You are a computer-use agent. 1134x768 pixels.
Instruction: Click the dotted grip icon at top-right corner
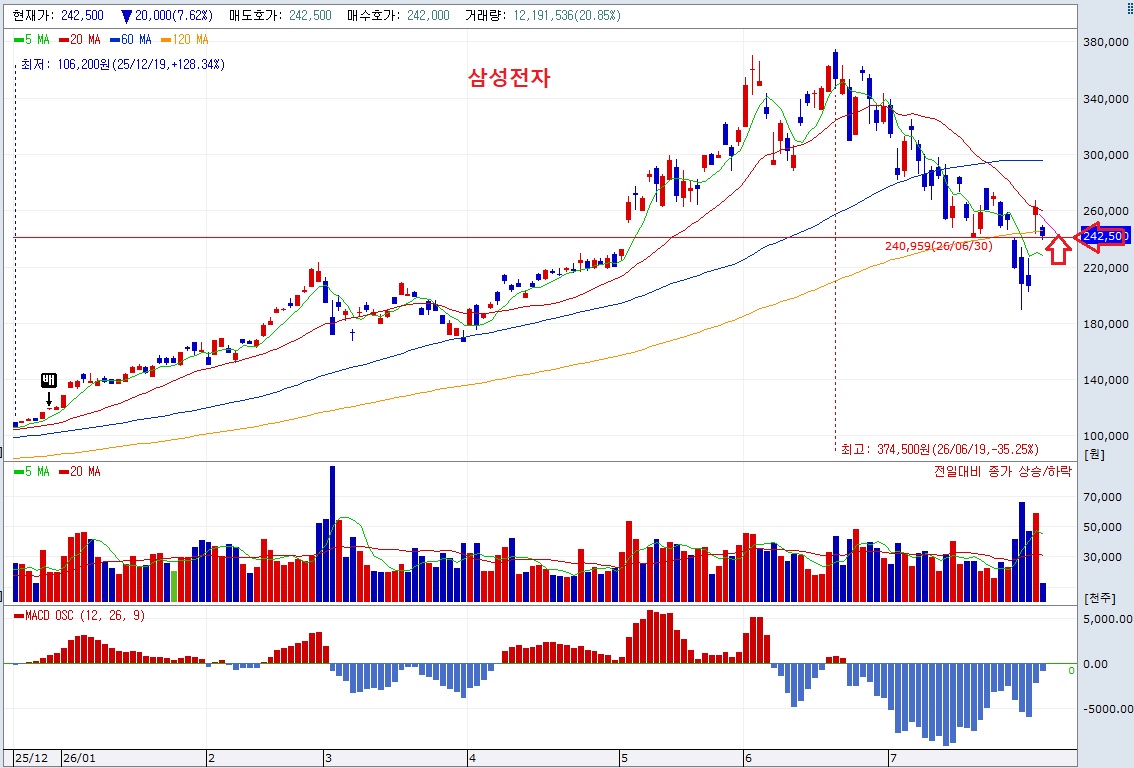[x=1130, y=7]
